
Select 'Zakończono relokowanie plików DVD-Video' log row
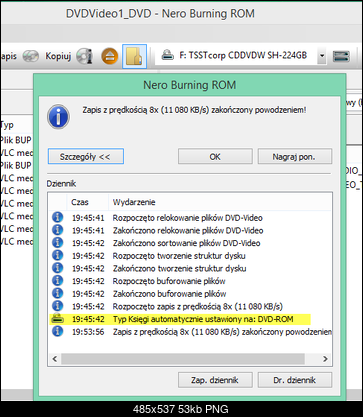coord(190,230)
